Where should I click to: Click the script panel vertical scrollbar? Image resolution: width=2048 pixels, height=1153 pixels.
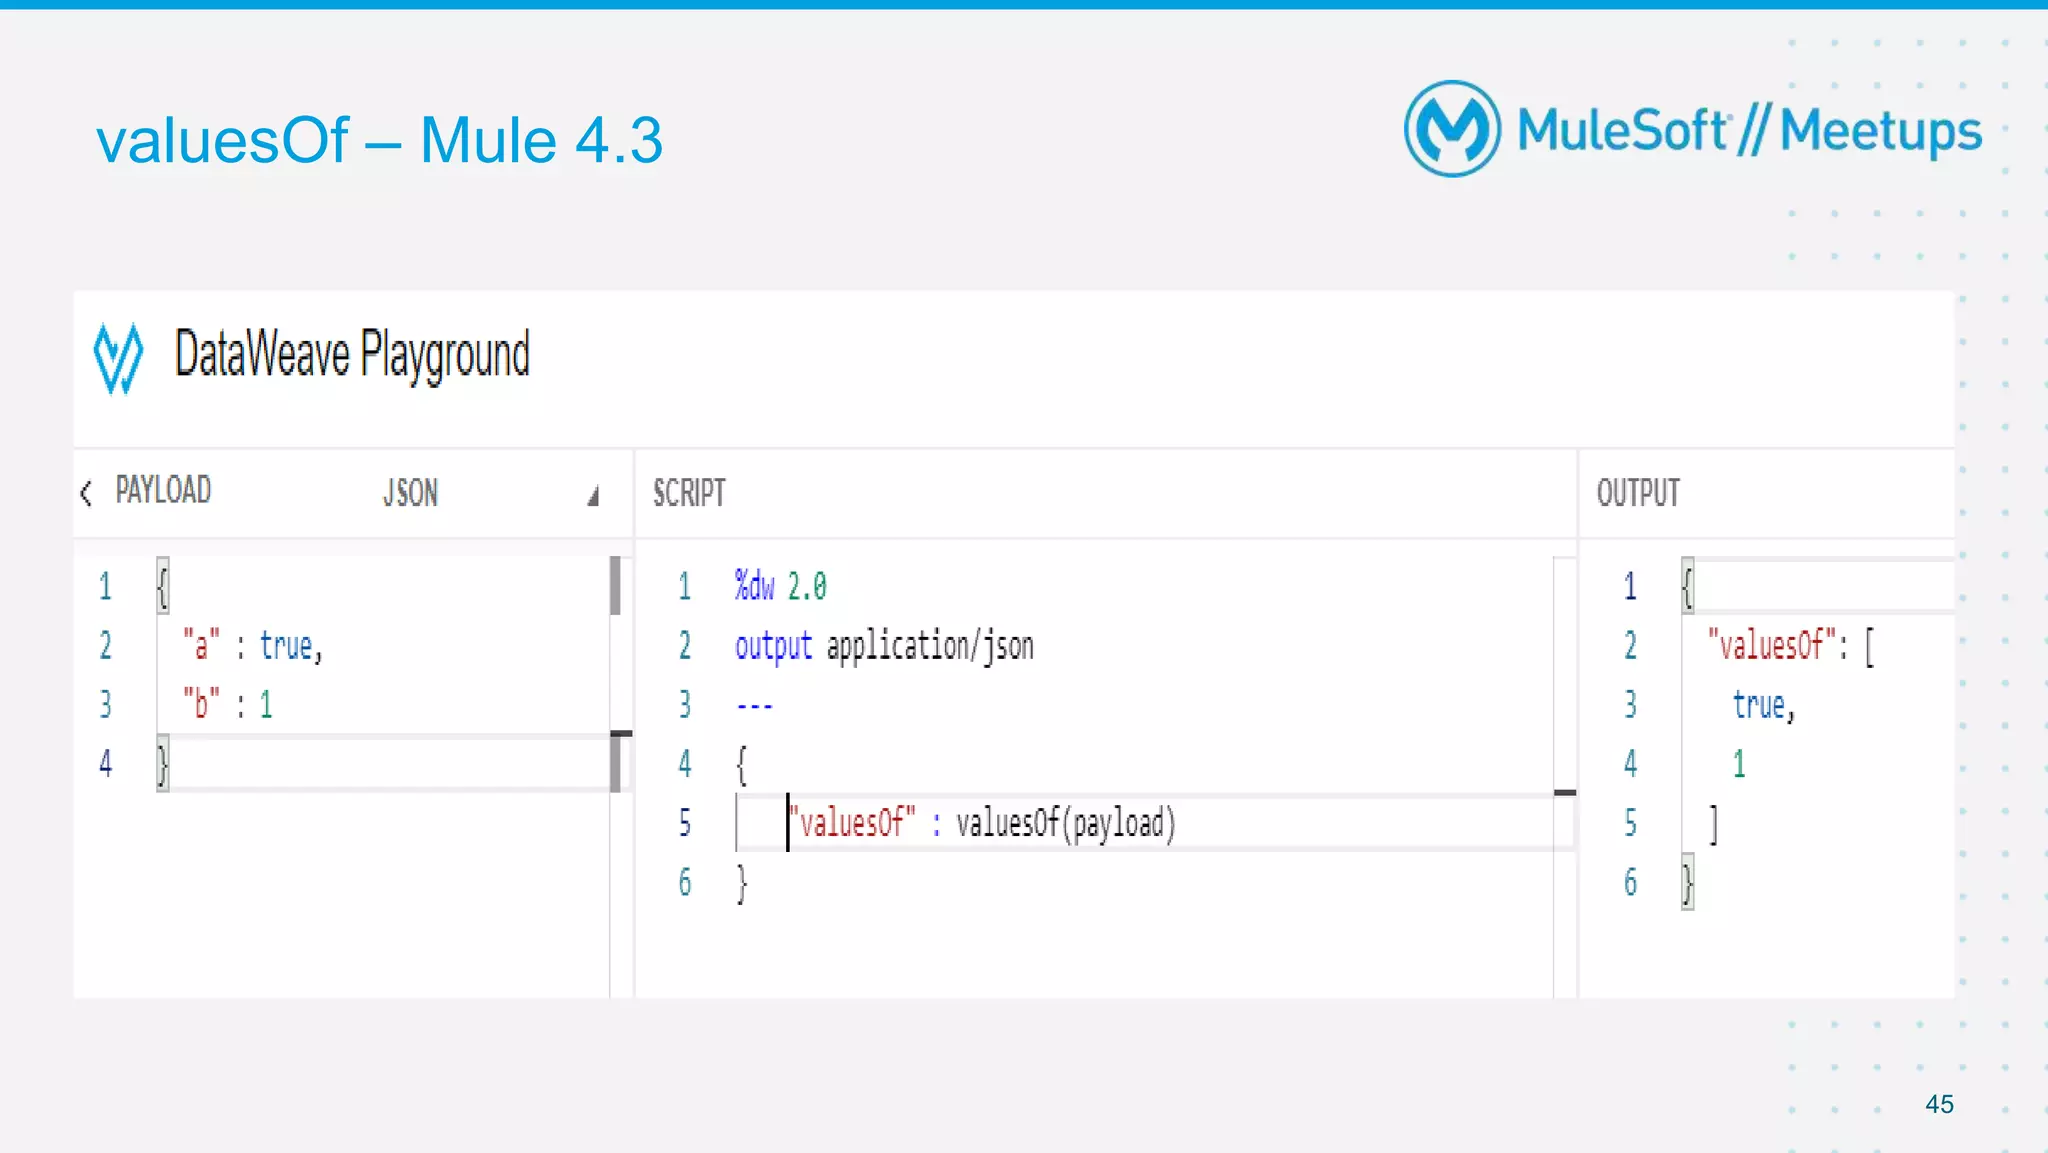click(x=1564, y=777)
